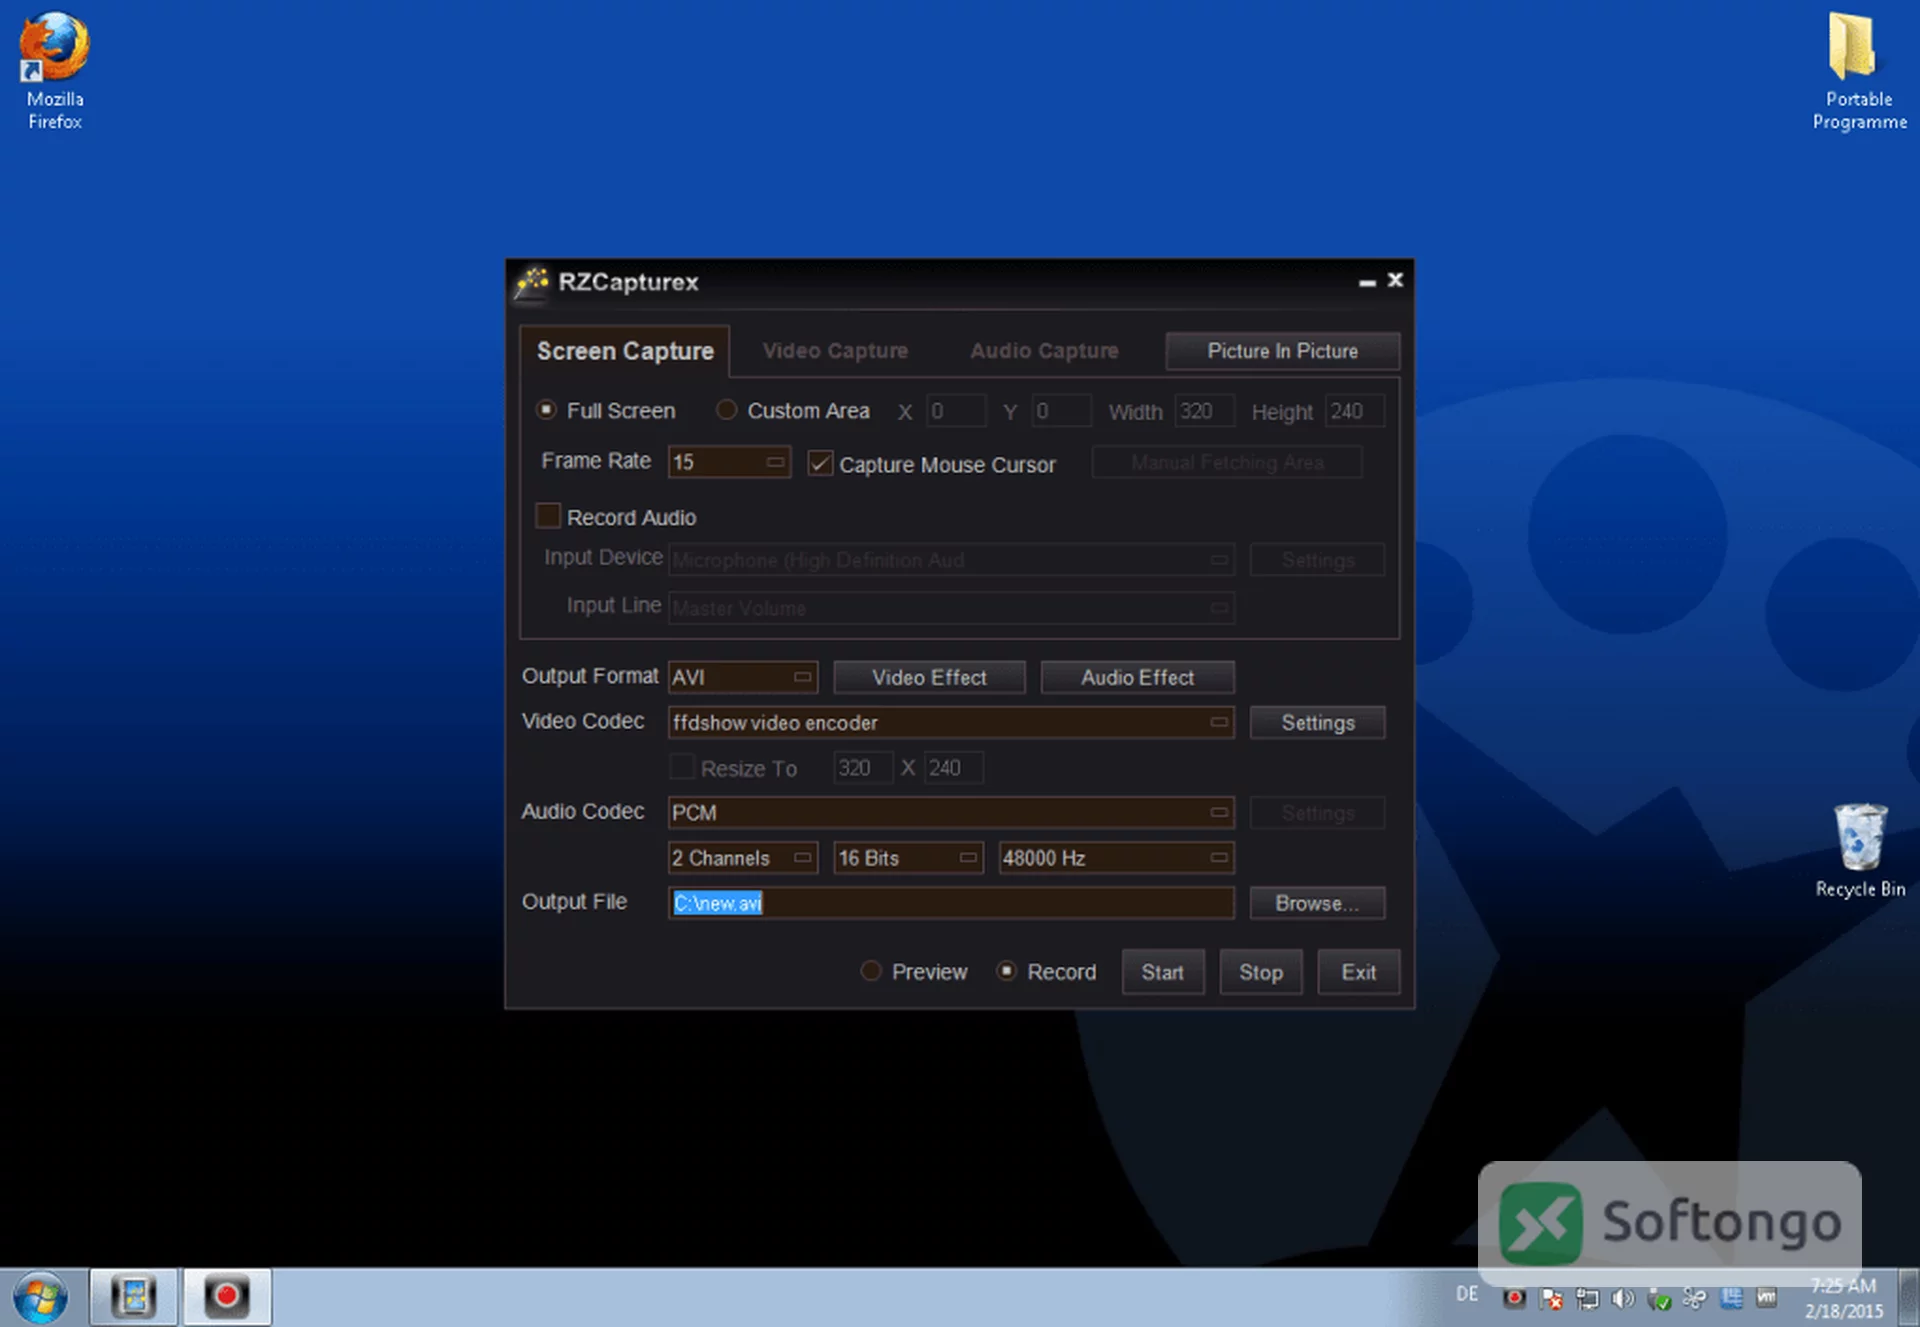This screenshot has height=1327, width=1920.
Task: Click Browse for output file
Action: point(1317,903)
